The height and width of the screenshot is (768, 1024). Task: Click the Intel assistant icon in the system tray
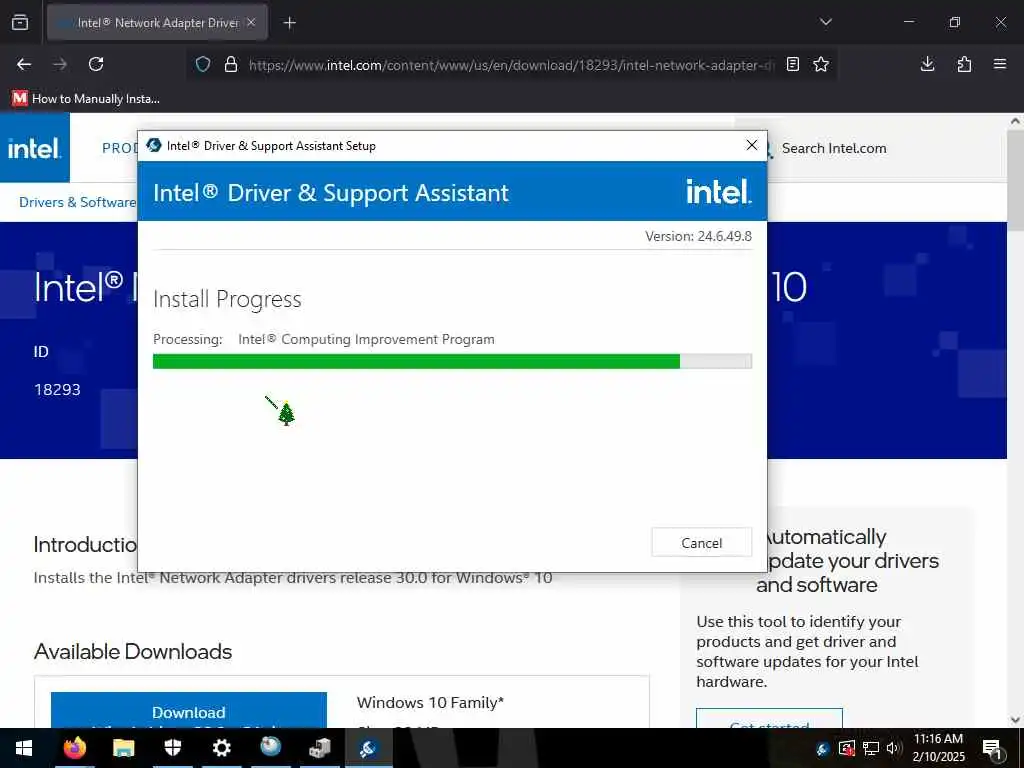(822, 748)
